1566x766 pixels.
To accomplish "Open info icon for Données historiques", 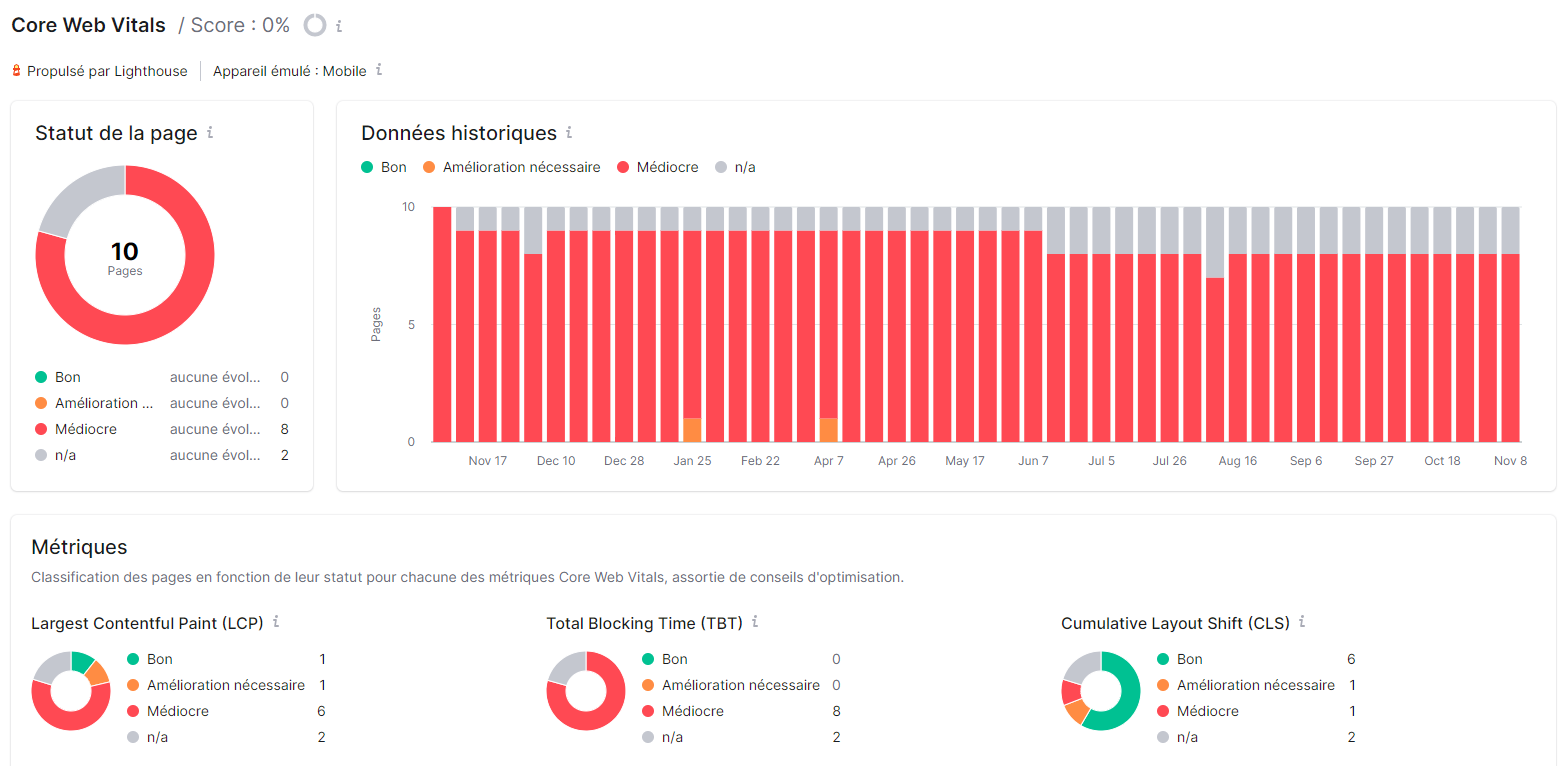I will click(x=569, y=132).
